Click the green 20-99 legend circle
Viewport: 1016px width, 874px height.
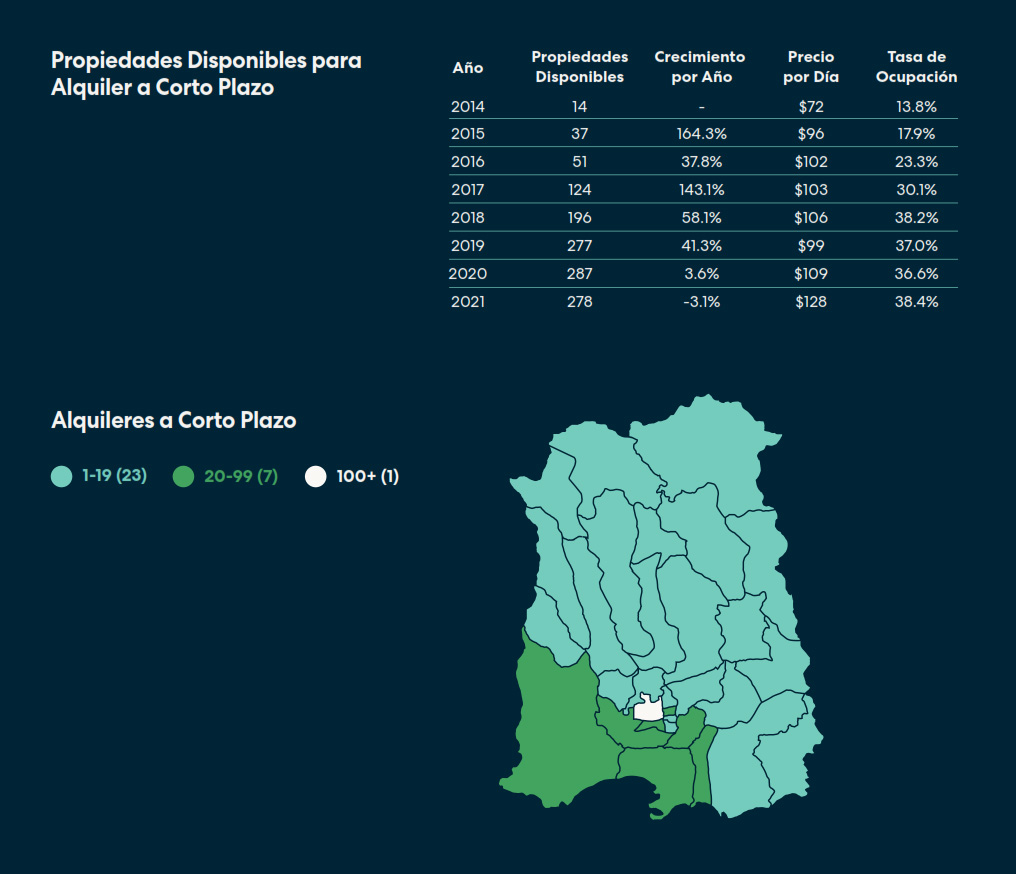[183, 477]
